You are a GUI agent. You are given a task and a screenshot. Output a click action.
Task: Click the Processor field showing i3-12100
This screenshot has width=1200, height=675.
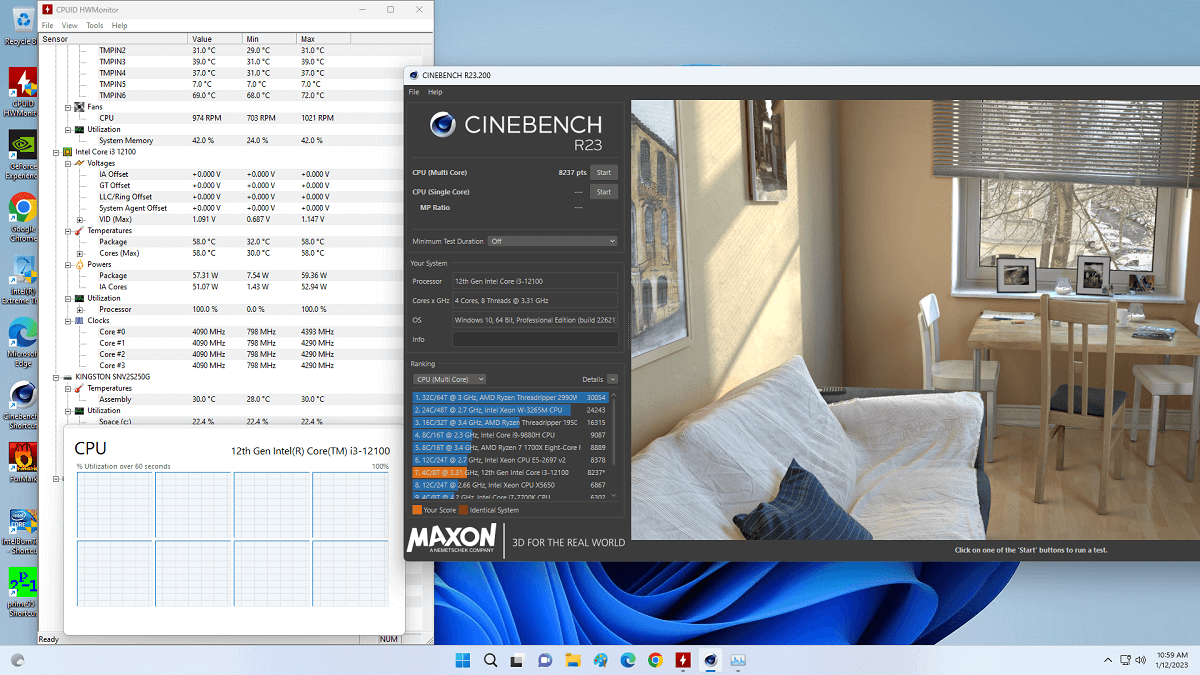point(535,282)
